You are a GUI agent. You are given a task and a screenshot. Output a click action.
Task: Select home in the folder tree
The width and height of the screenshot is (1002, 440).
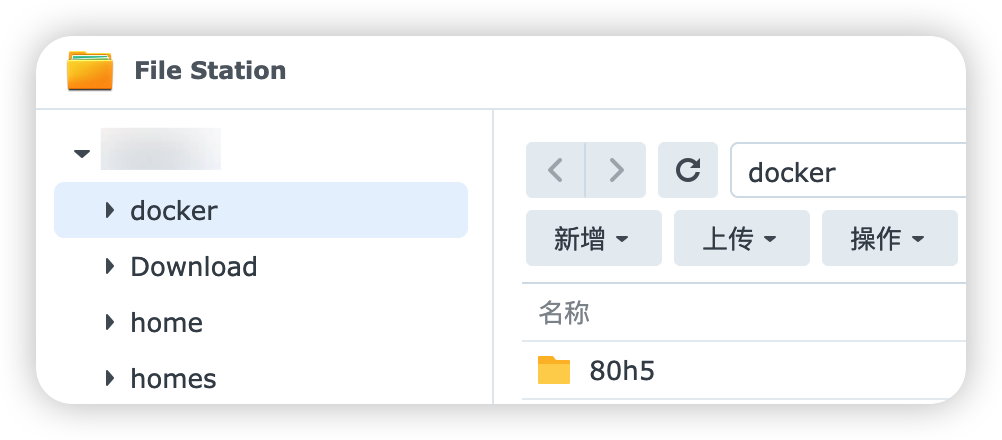pos(166,323)
